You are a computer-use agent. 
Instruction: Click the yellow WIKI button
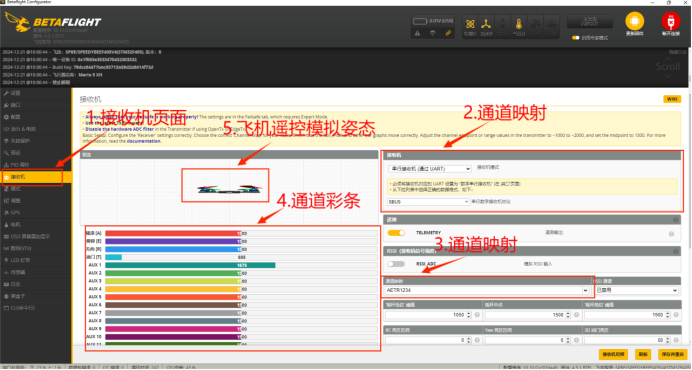[672, 99]
